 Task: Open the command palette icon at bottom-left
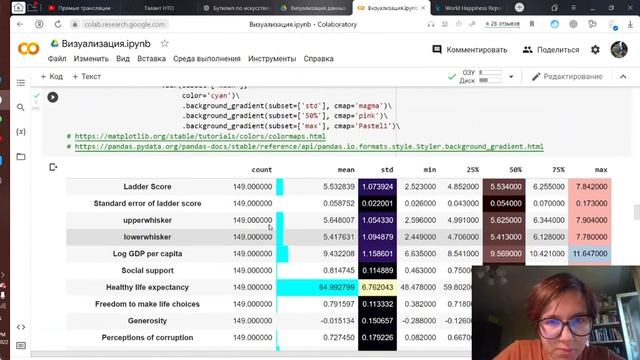(21, 346)
